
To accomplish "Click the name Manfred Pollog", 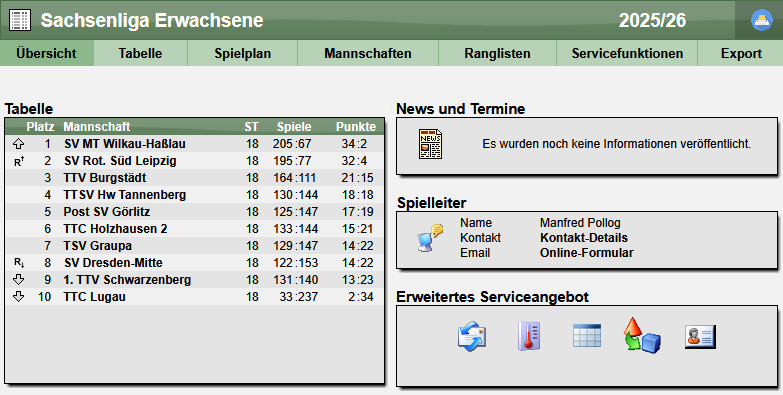I will [580, 223].
